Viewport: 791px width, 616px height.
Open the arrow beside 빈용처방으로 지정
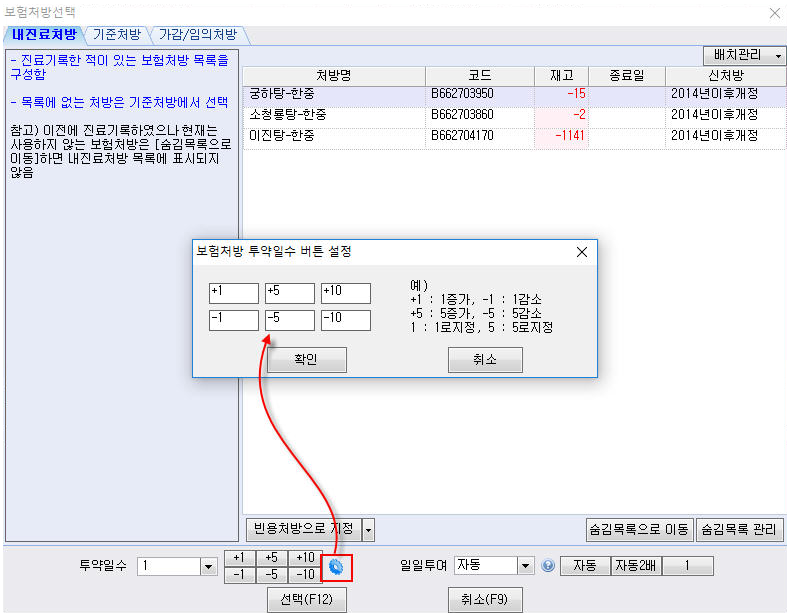pyautogui.click(x=368, y=530)
